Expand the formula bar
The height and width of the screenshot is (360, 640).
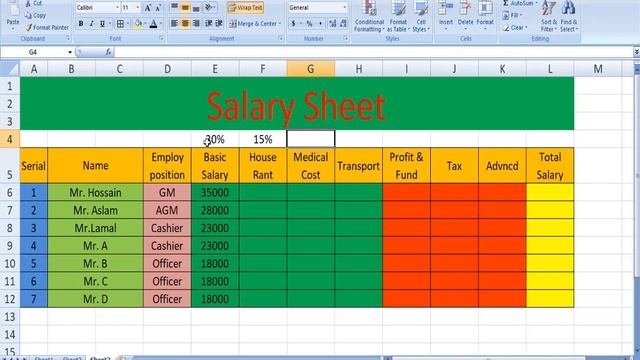(636, 52)
